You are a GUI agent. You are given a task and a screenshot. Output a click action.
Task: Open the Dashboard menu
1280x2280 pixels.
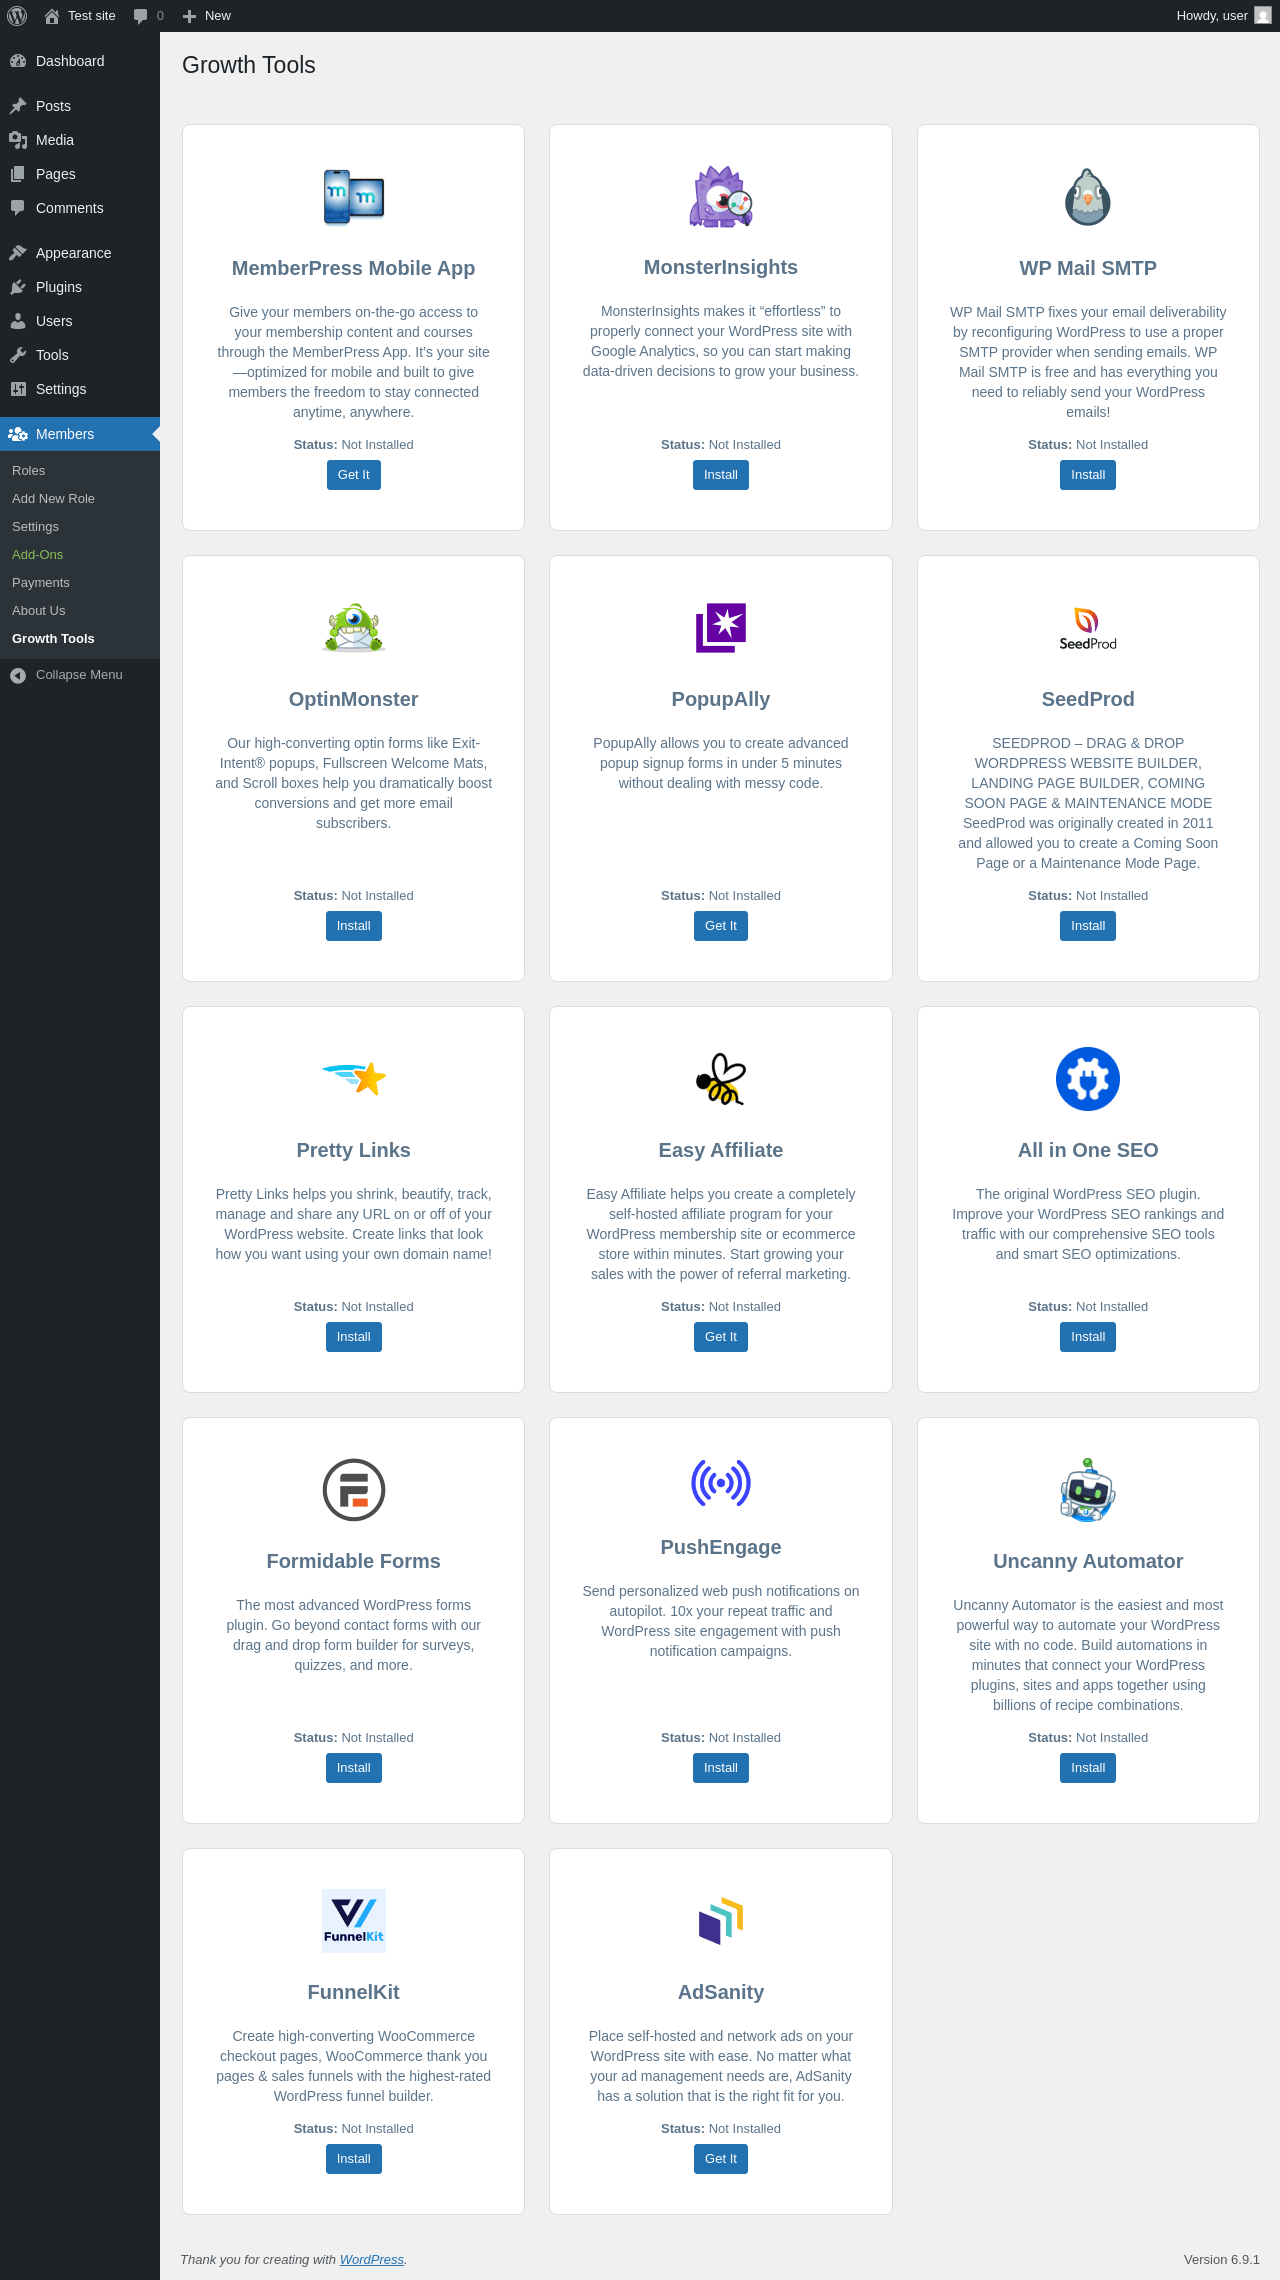click(80, 61)
